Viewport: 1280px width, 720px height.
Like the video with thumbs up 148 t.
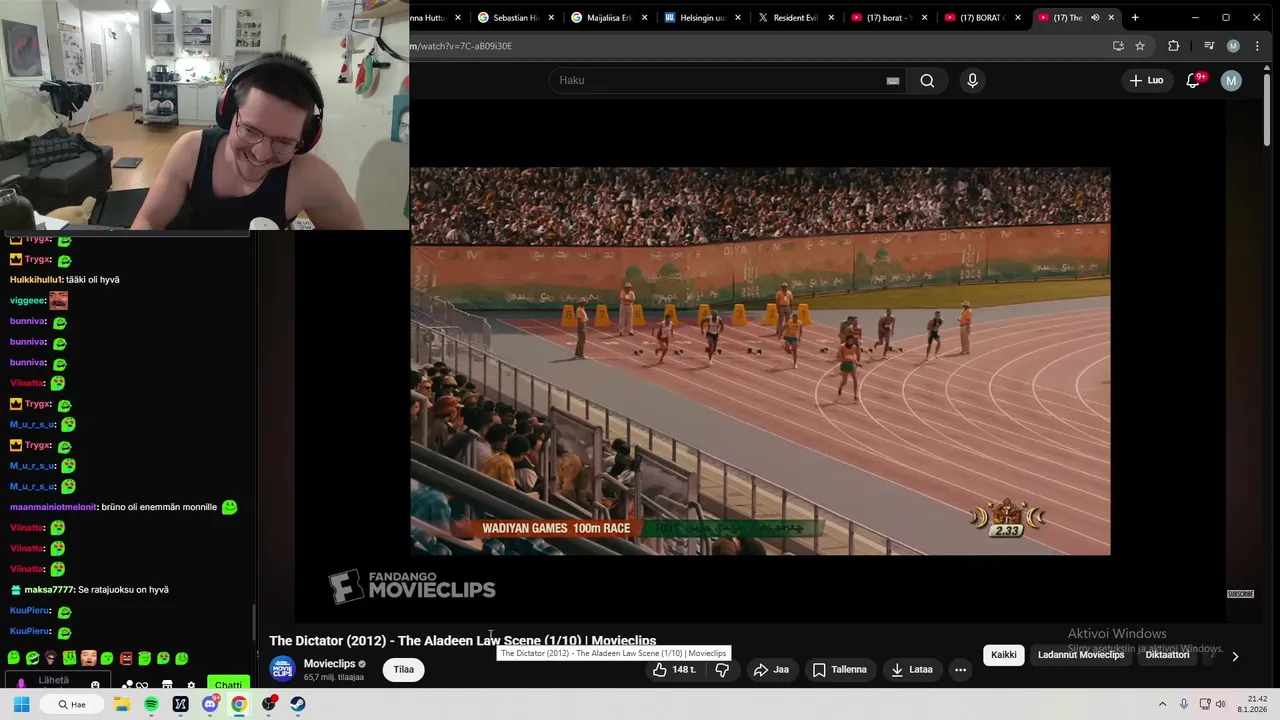click(x=674, y=670)
